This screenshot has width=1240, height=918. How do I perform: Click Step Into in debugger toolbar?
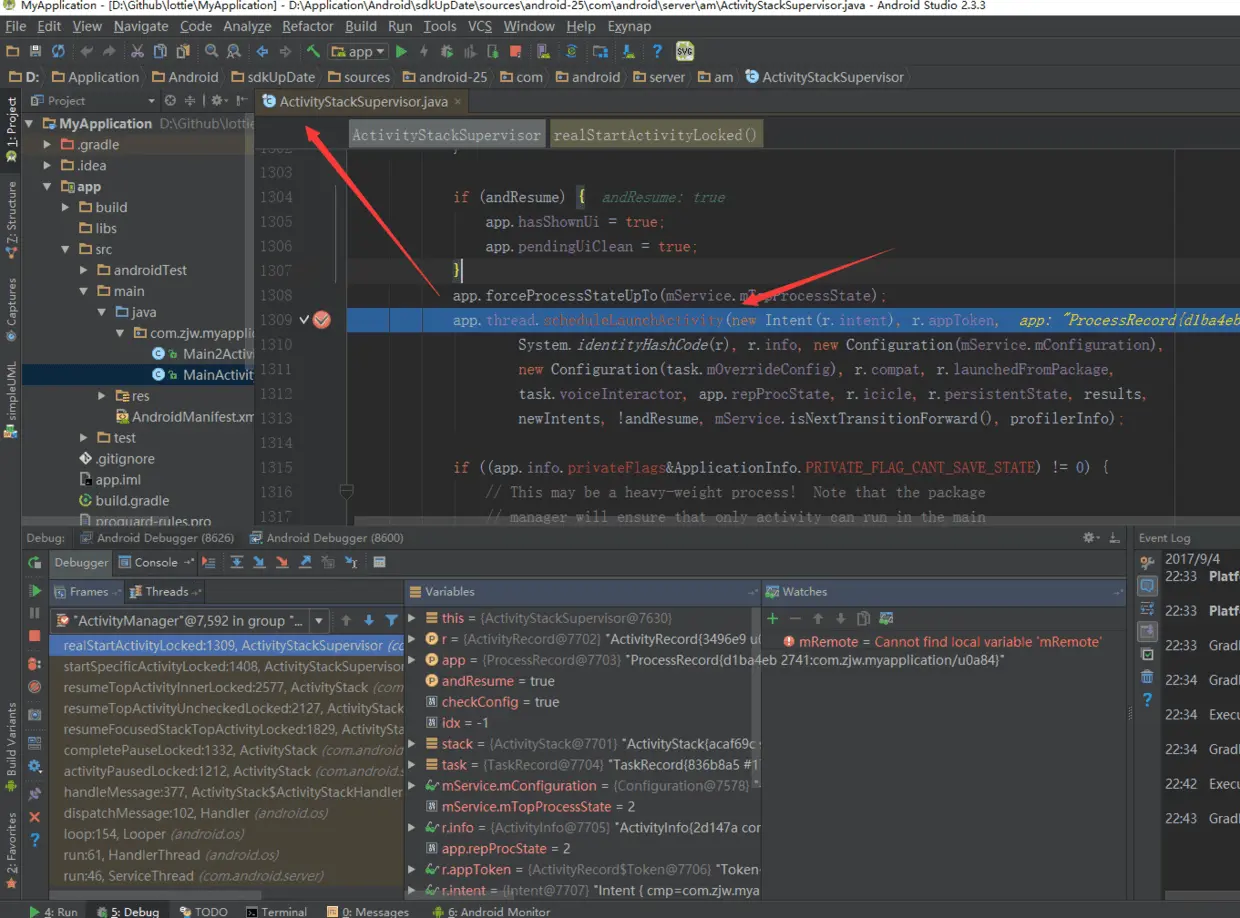[259, 563]
